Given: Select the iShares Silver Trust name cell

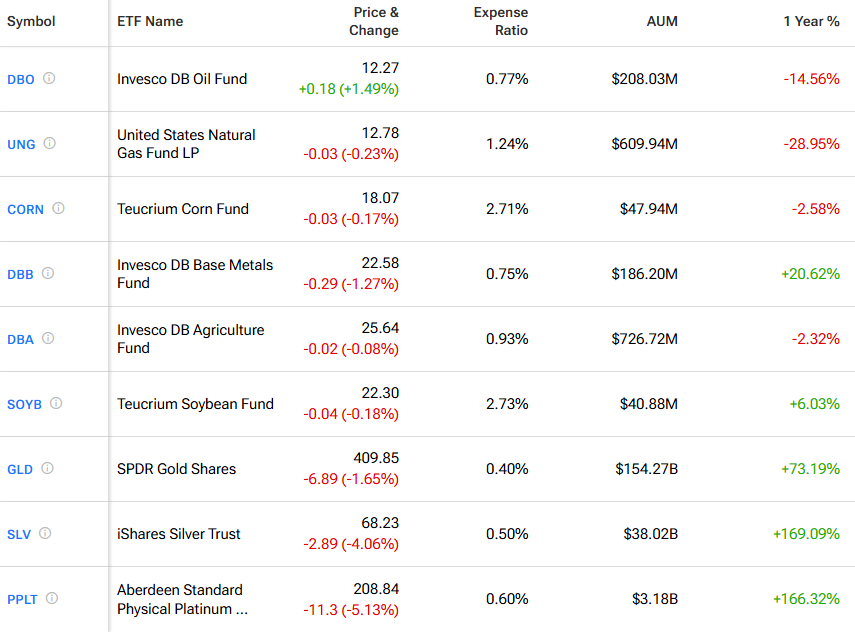Looking at the screenshot, I should point(179,534).
